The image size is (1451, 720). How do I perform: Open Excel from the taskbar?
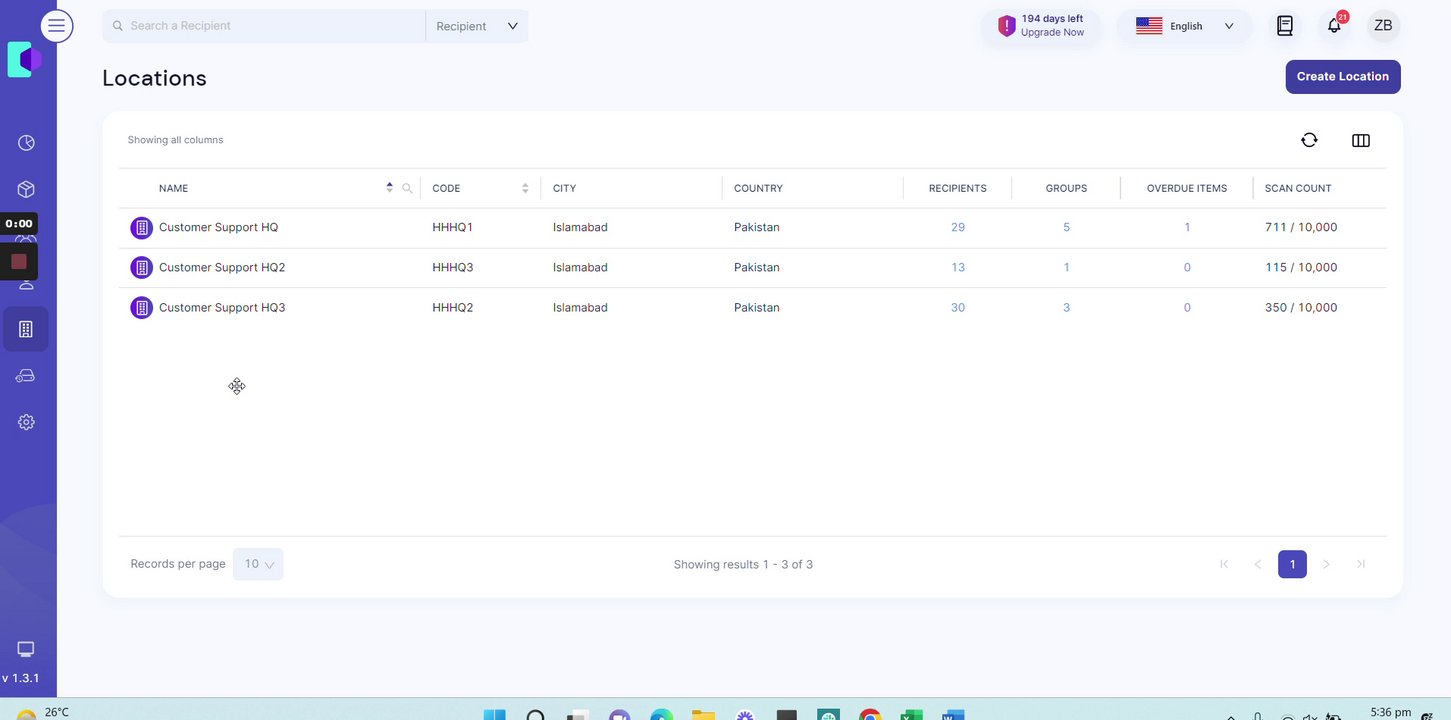click(911, 716)
